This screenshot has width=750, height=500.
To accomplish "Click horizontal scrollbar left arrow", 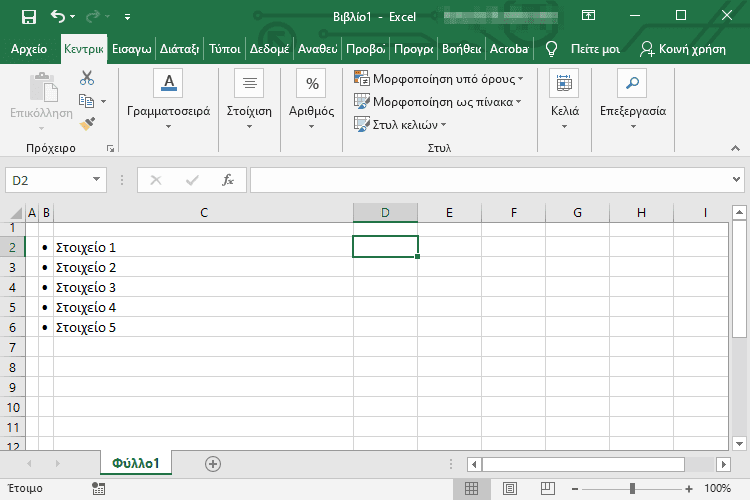I will pyautogui.click(x=474, y=464).
